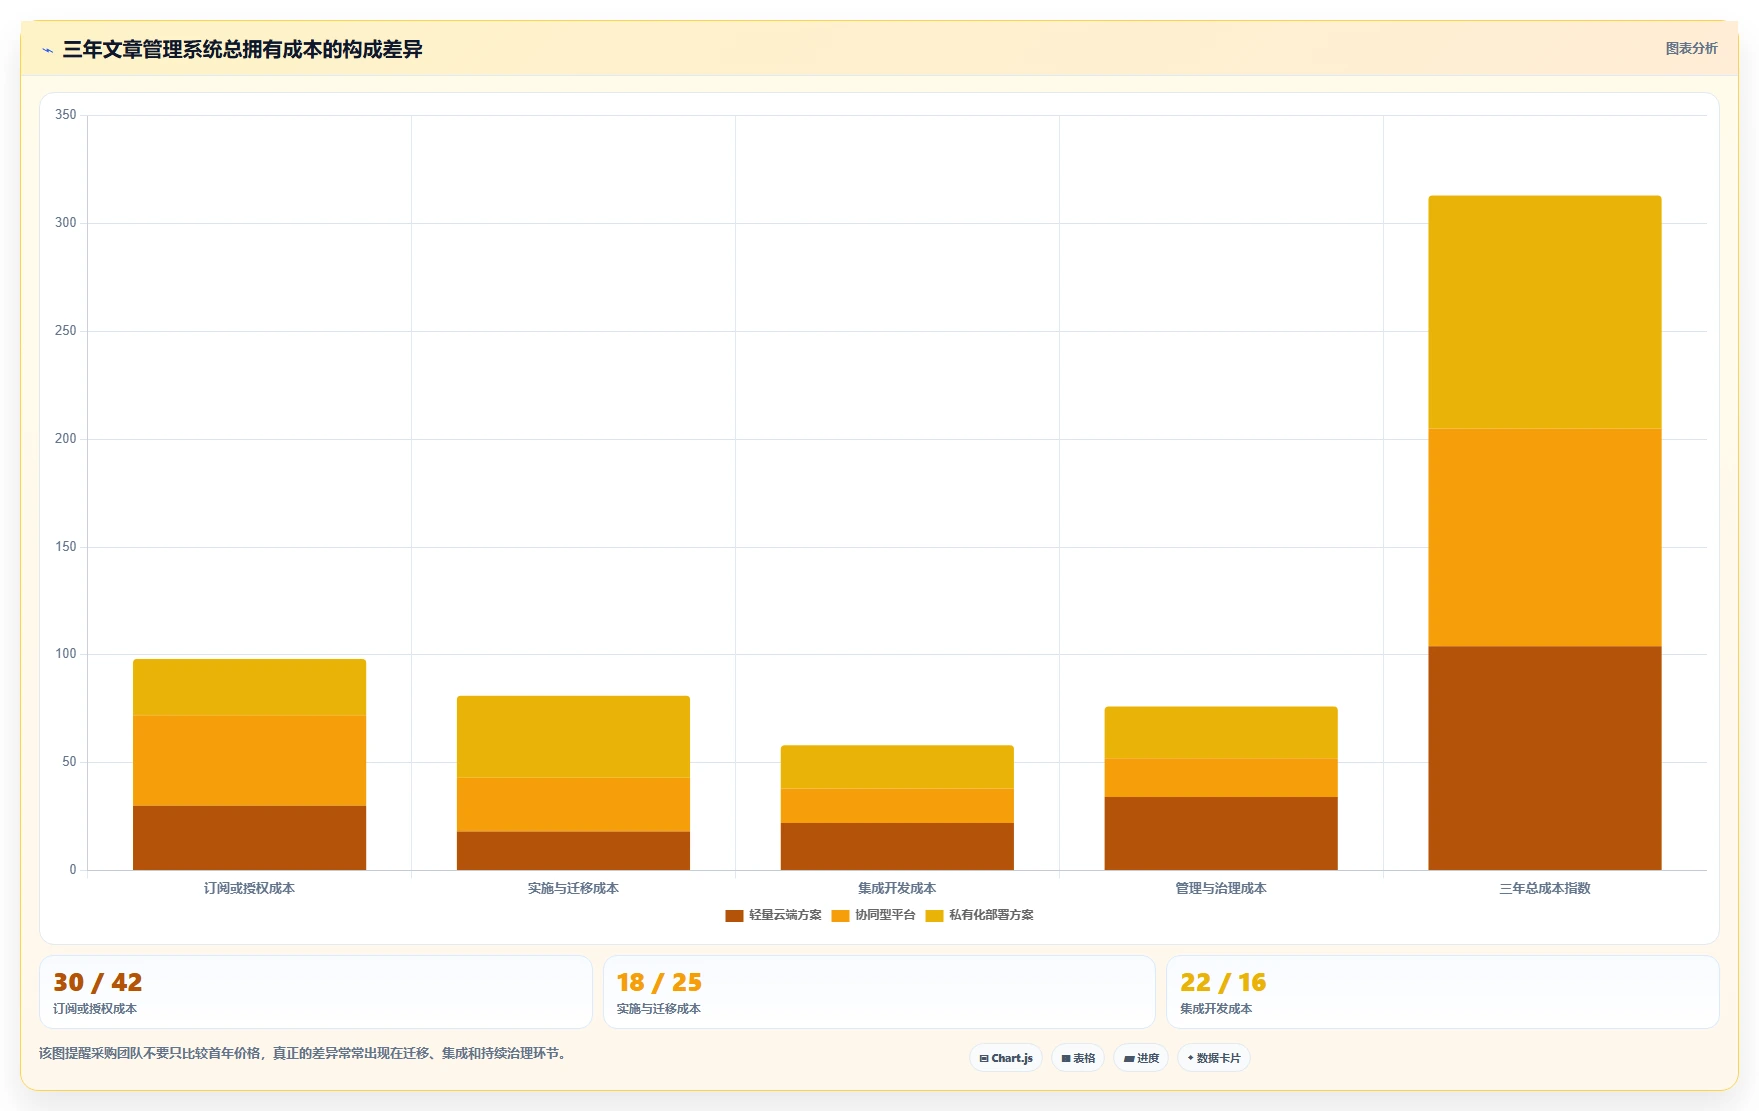Select the 进度 chip
This screenshot has height=1111, width=1759.
(1141, 1058)
